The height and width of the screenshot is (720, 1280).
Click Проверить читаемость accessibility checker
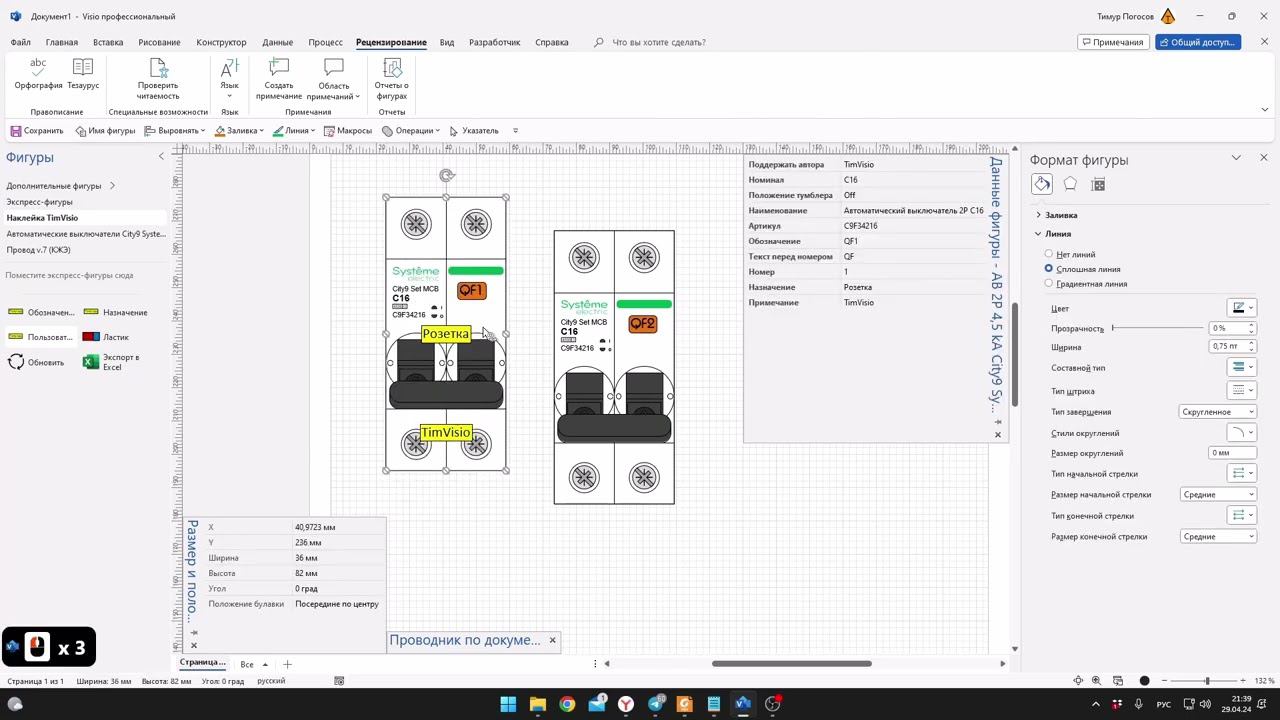coord(158,79)
